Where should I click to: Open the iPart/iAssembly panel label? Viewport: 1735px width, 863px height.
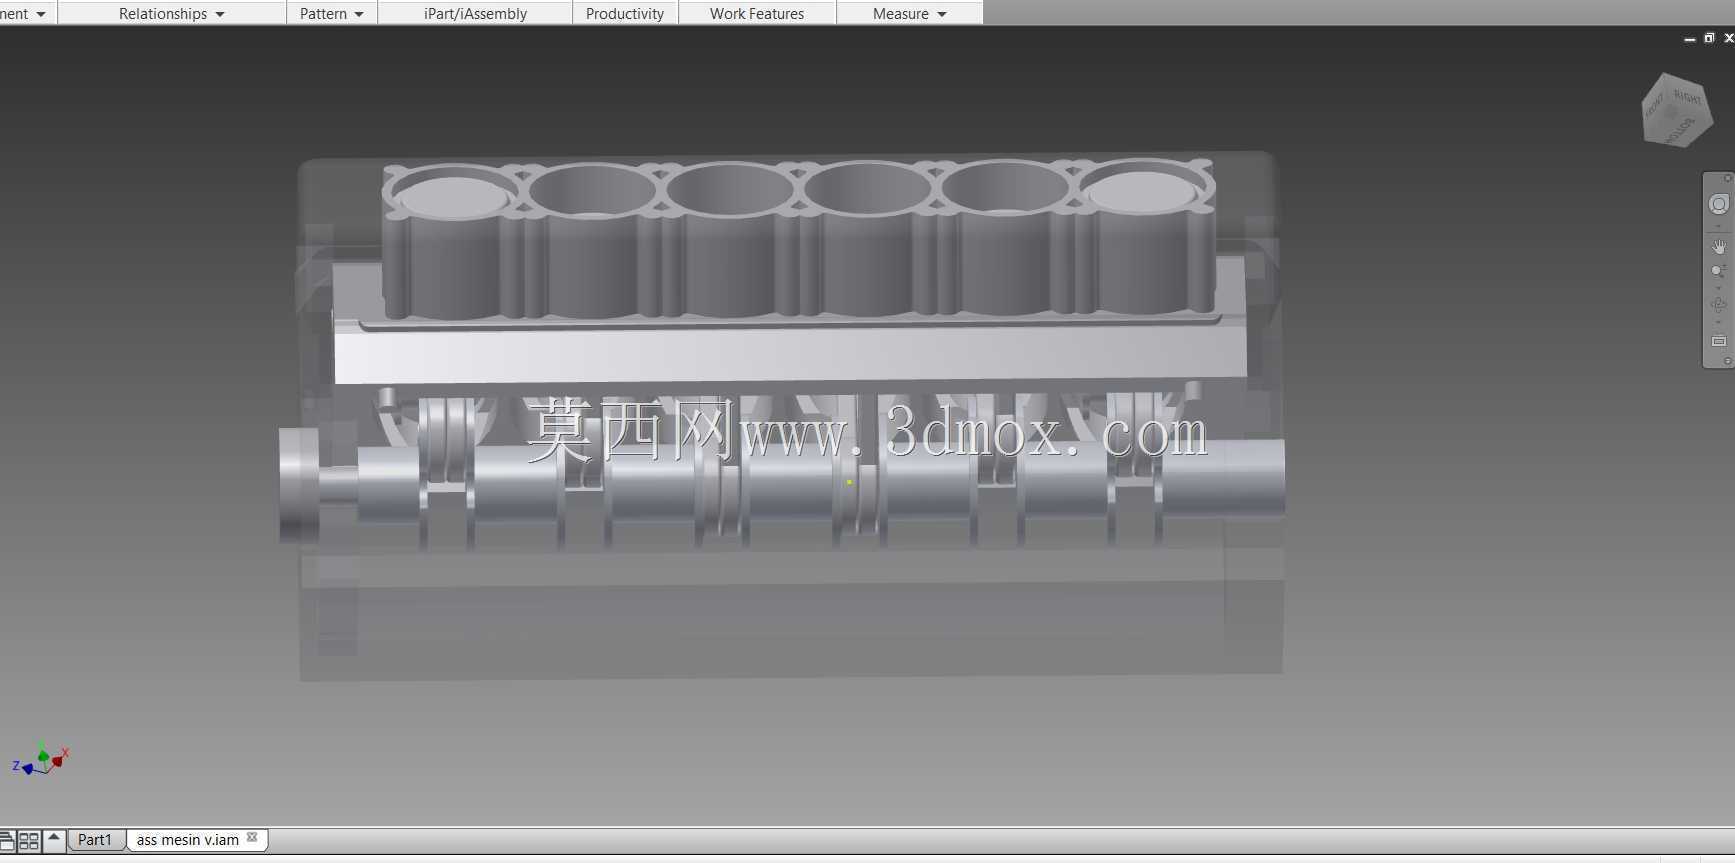click(475, 14)
